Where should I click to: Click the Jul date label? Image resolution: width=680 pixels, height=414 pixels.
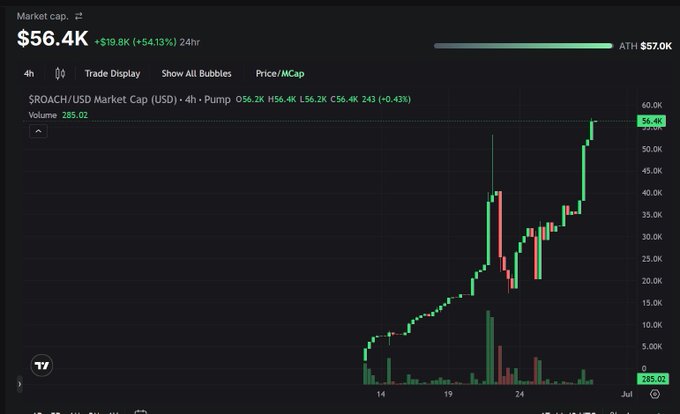click(627, 394)
